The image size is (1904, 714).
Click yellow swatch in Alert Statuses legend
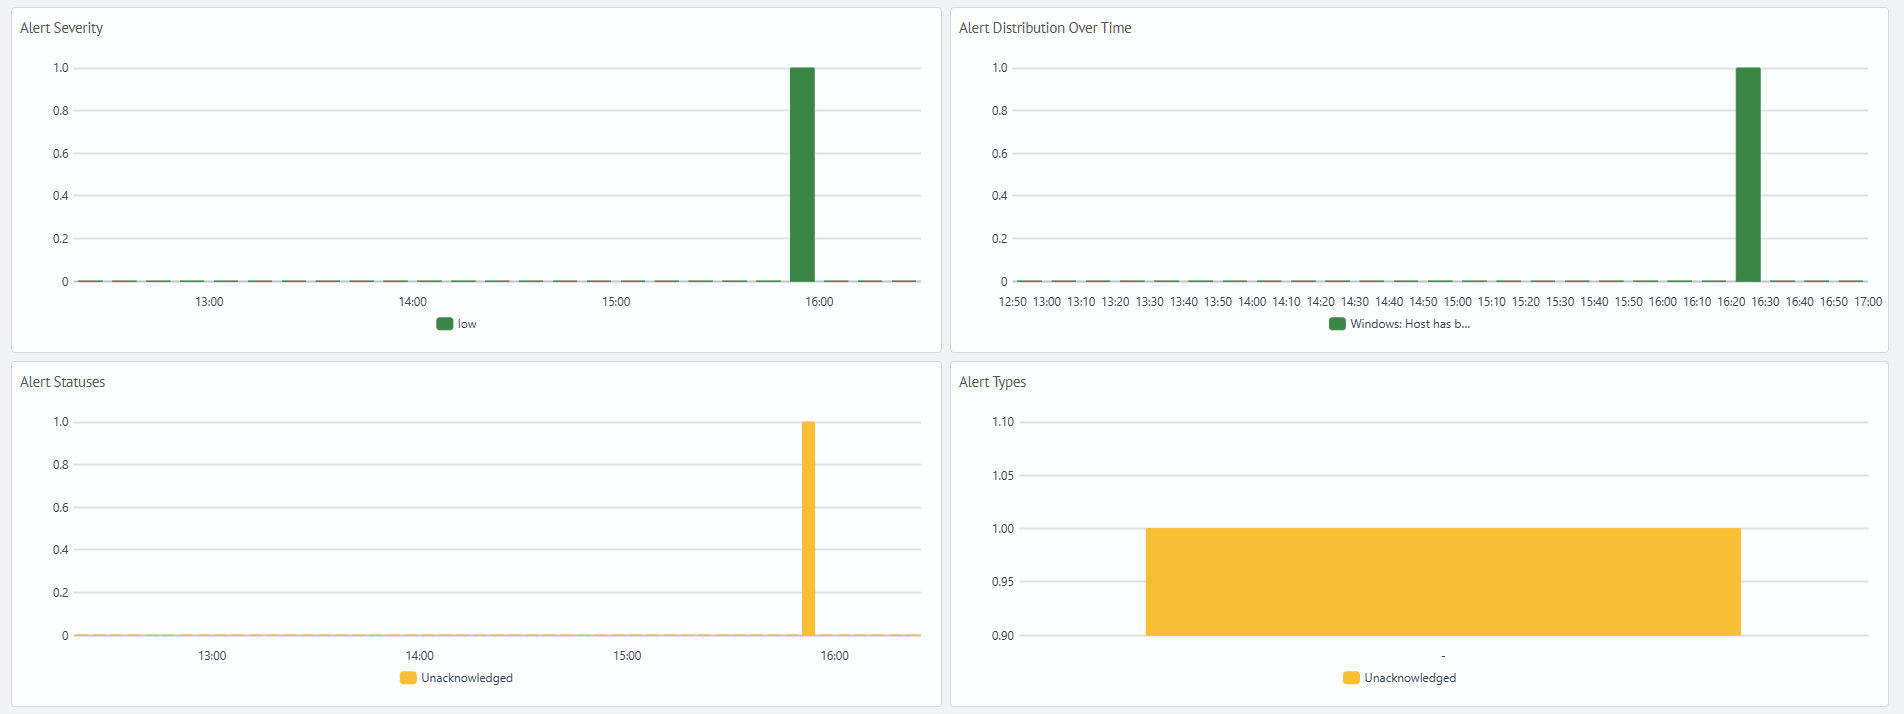(408, 678)
